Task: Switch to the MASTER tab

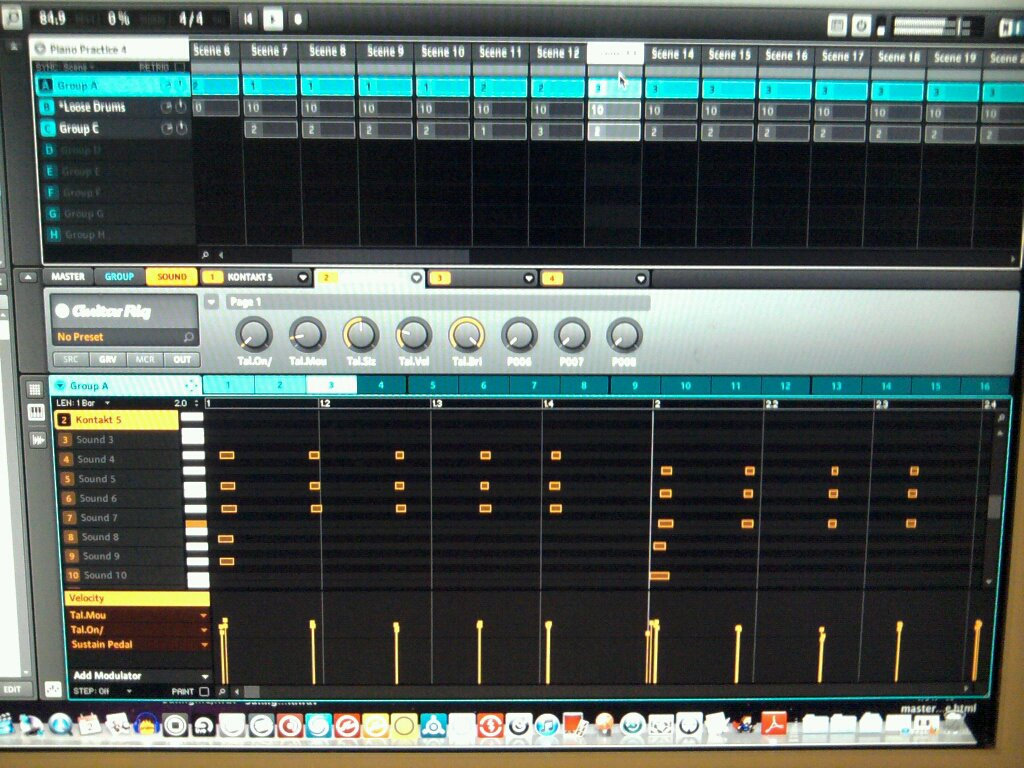Action: pos(68,277)
